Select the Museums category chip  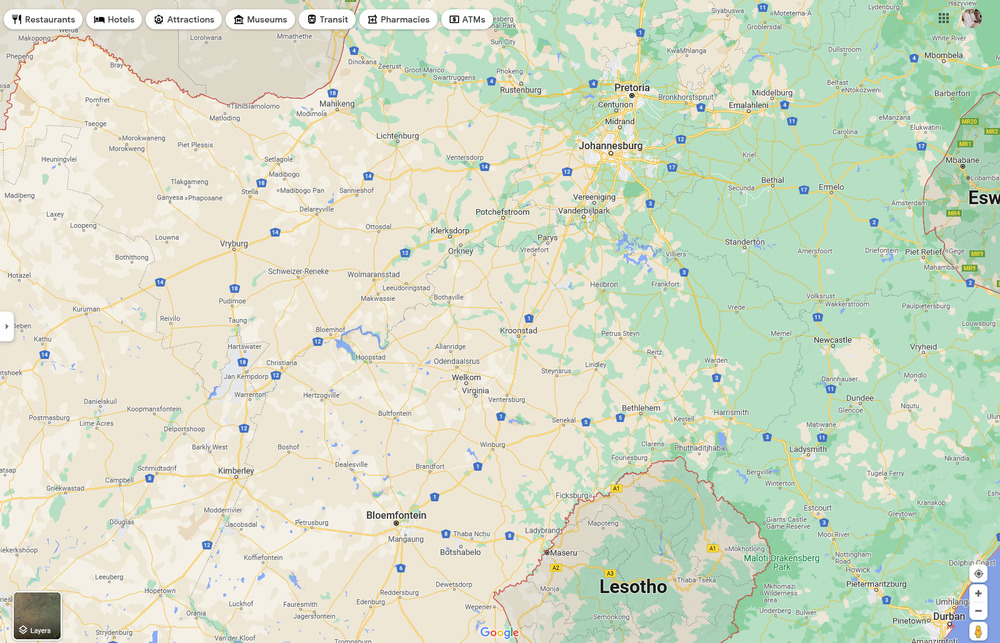260,19
